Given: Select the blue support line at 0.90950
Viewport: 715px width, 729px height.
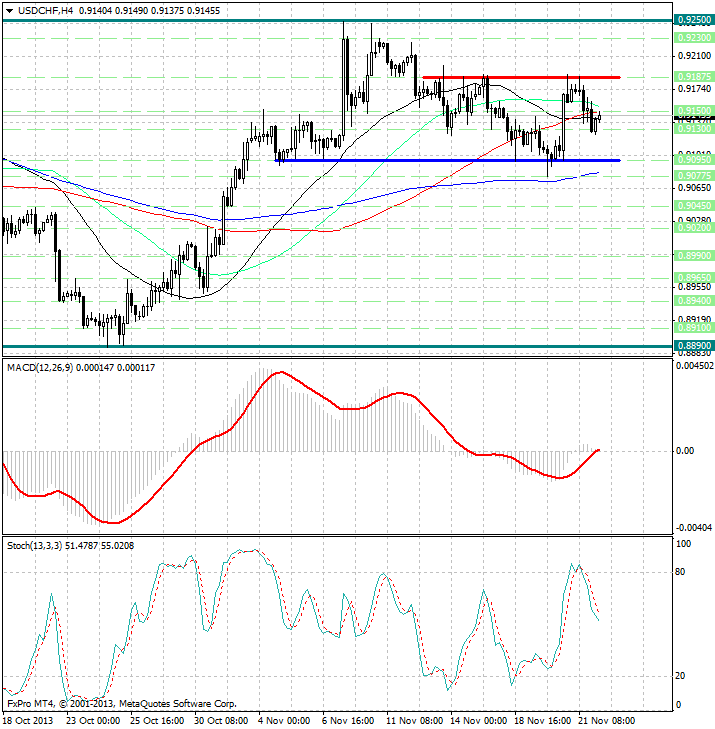Looking at the screenshot, I should coord(447,160).
